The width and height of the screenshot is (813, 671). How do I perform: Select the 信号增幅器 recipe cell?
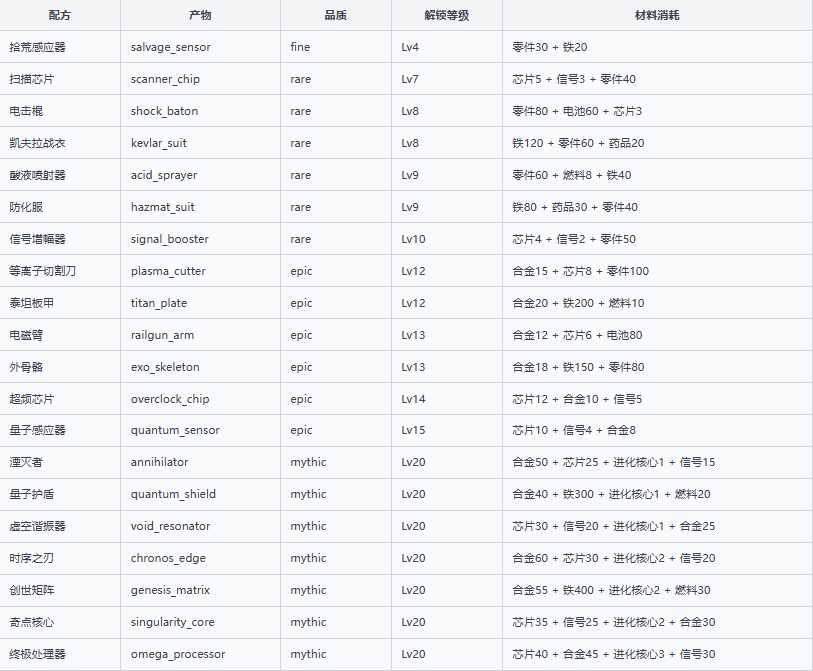tap(60, 239)
